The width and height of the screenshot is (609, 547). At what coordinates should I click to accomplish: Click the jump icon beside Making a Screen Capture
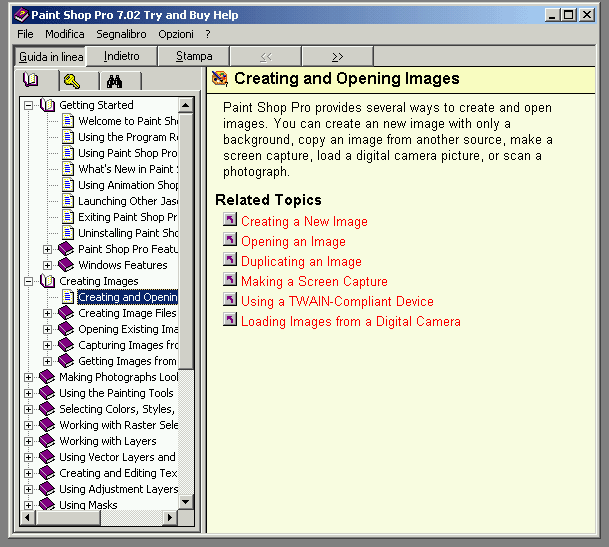pos(230,279)
